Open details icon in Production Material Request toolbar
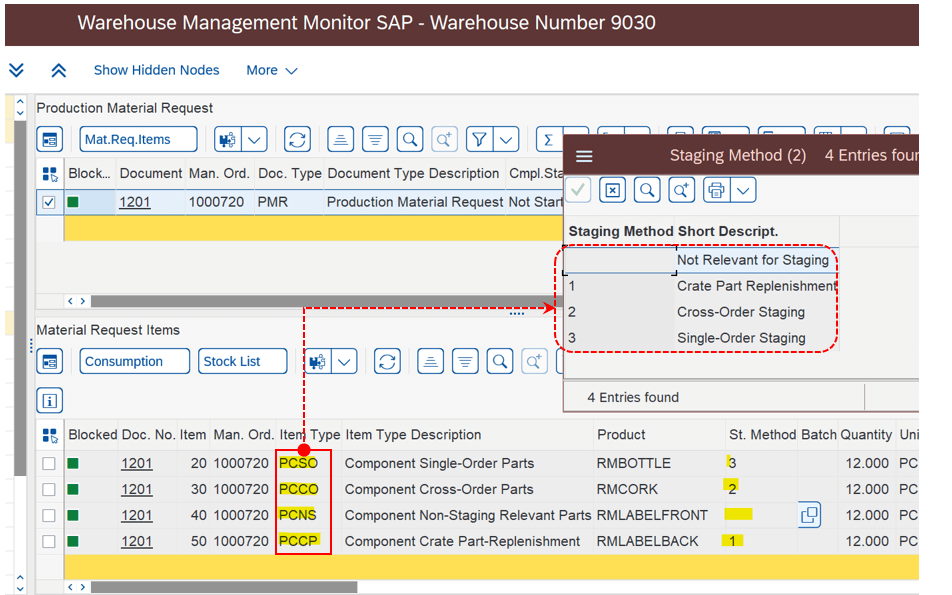This screenshot has height=595, width=952. [x=50, y=140]
